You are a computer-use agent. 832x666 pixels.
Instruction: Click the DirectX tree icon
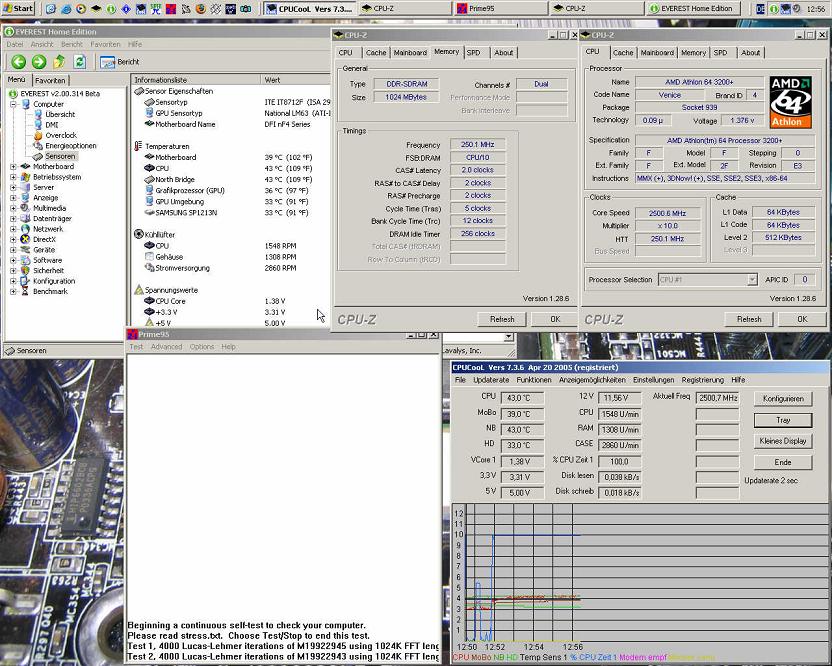coord(25,239)
